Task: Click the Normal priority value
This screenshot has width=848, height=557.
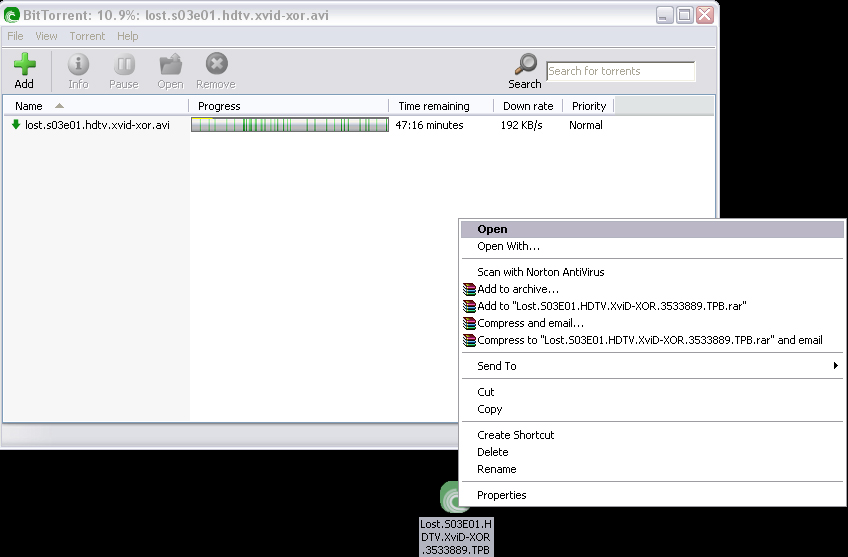Action: (x=586, y=125)
